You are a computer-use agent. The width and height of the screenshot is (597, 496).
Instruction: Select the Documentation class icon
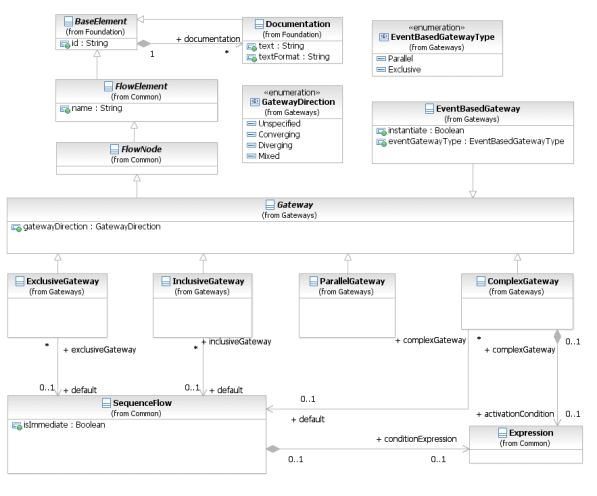[259, 24]
